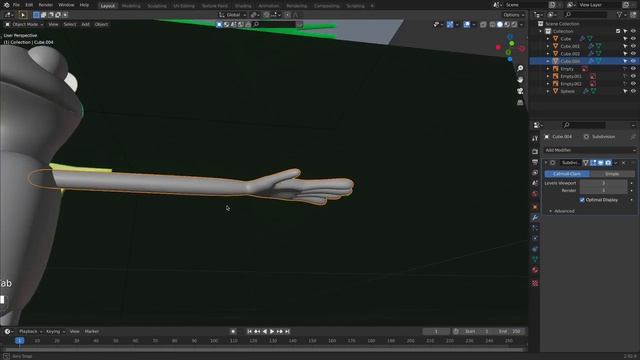Click the subdivision Render levels field
The height and width of the screenshot is (360, 640).
[x=604, y=190]
